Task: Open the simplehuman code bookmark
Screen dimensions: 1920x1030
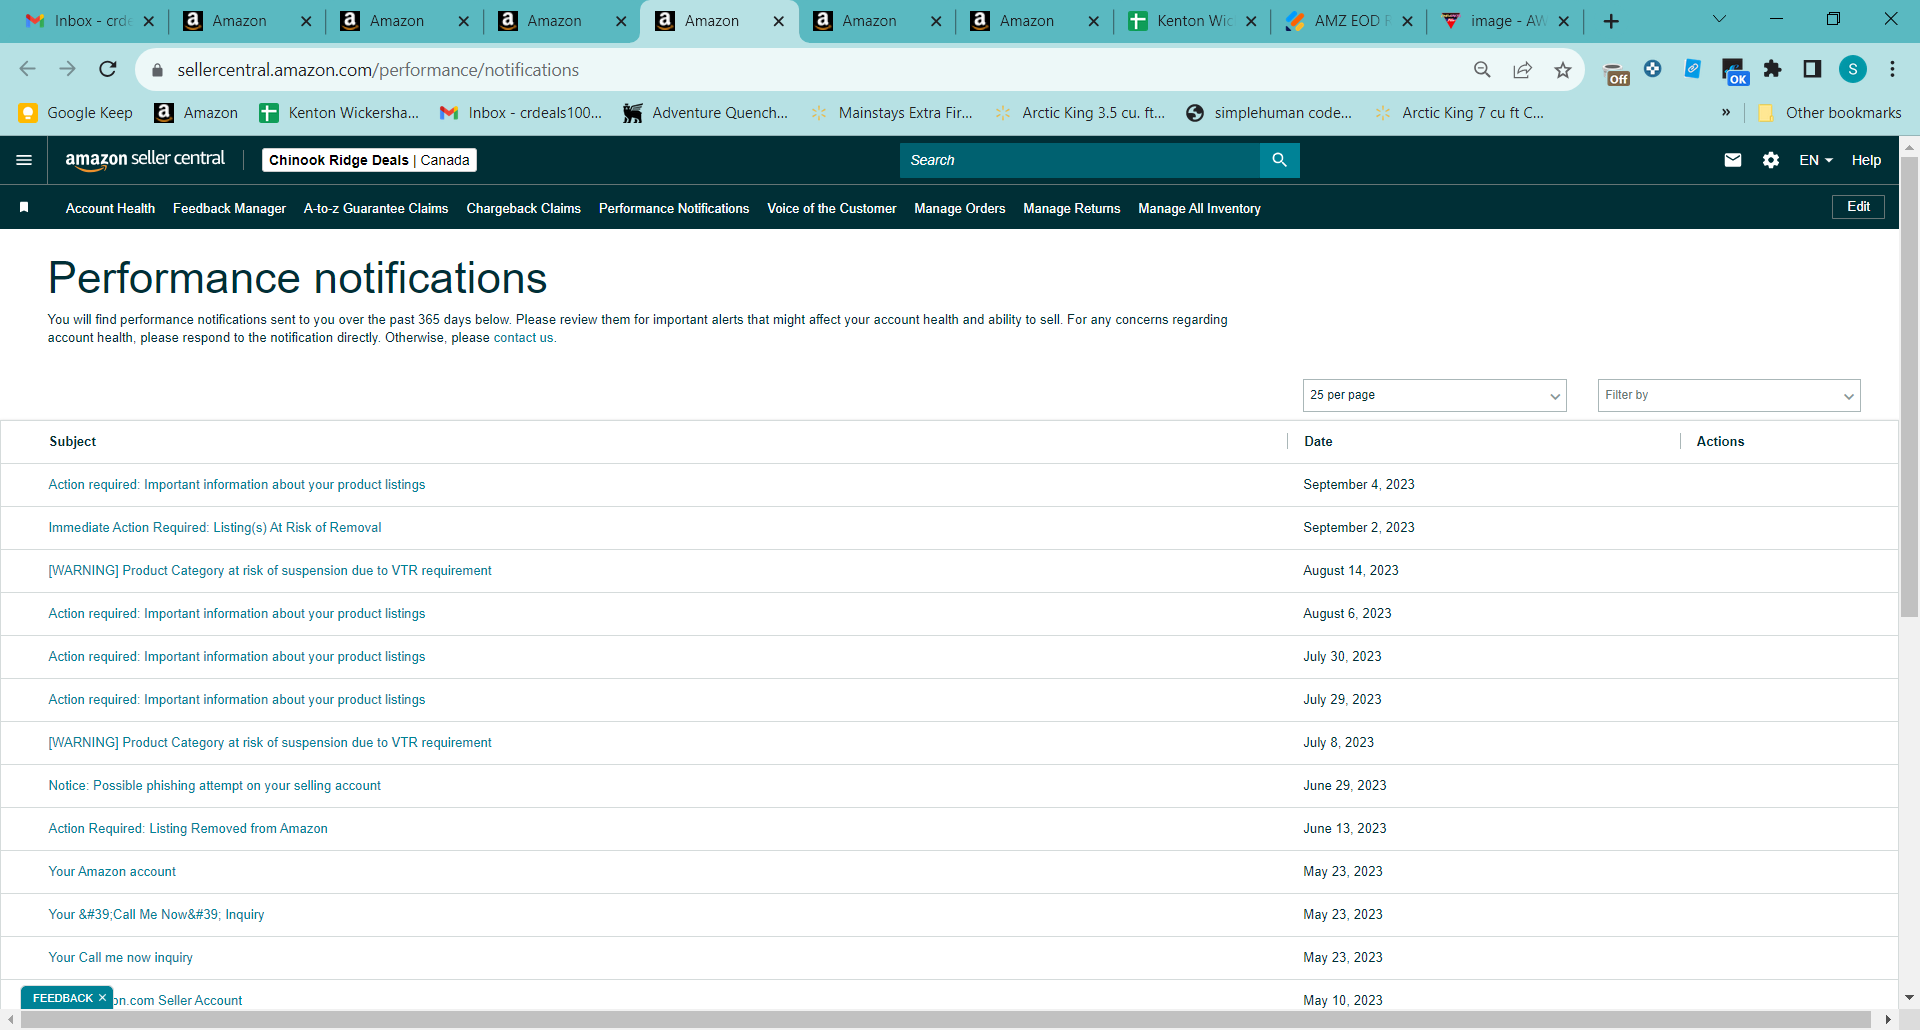Action: pyautogui.click(x=1268, y=113)
